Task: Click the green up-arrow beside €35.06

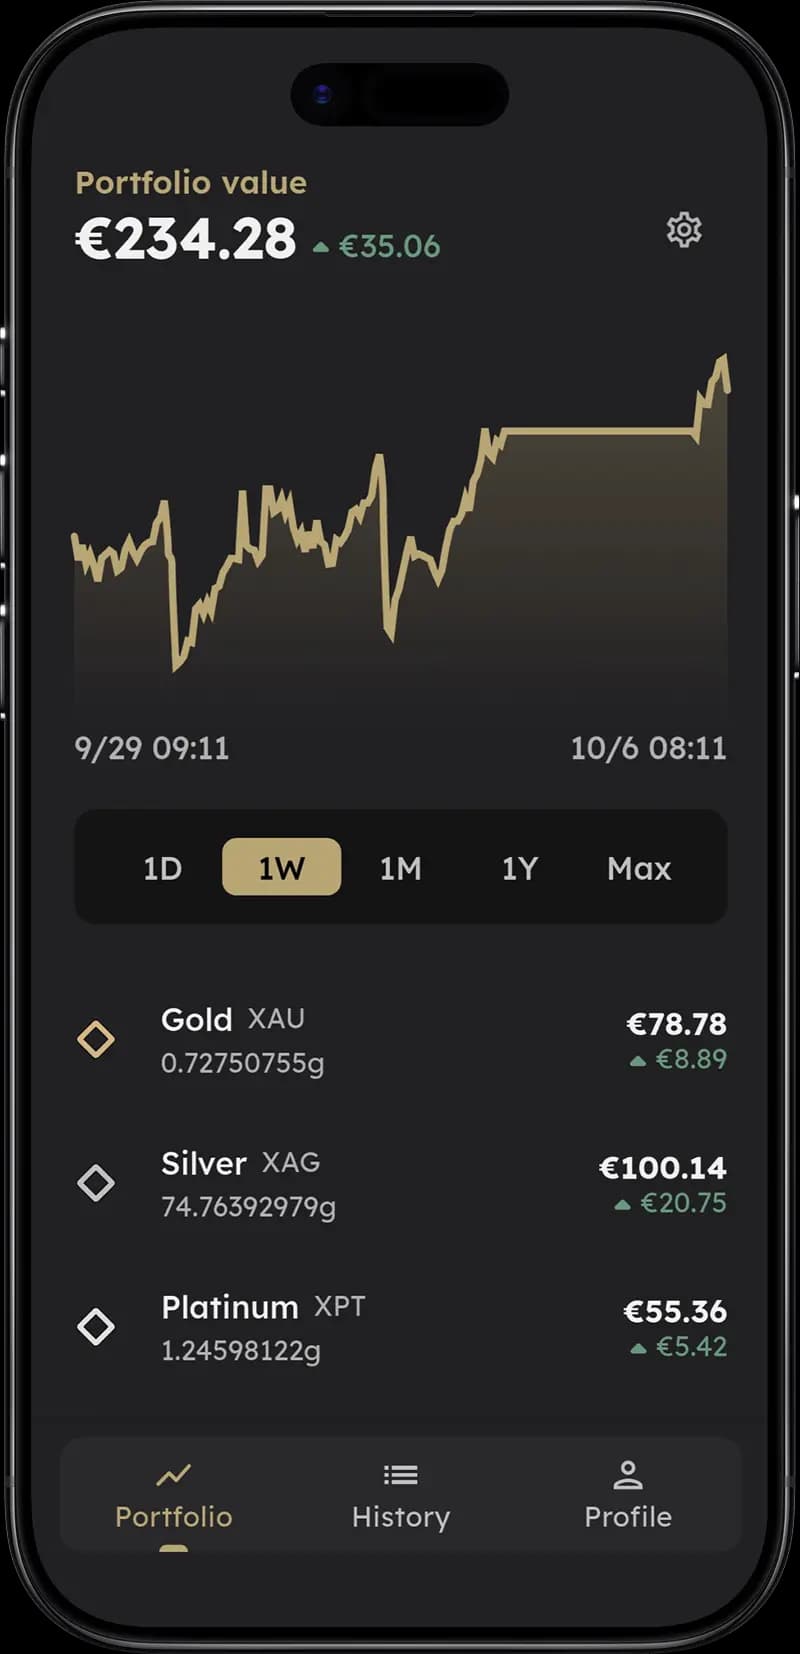Action: coord(322,245)
